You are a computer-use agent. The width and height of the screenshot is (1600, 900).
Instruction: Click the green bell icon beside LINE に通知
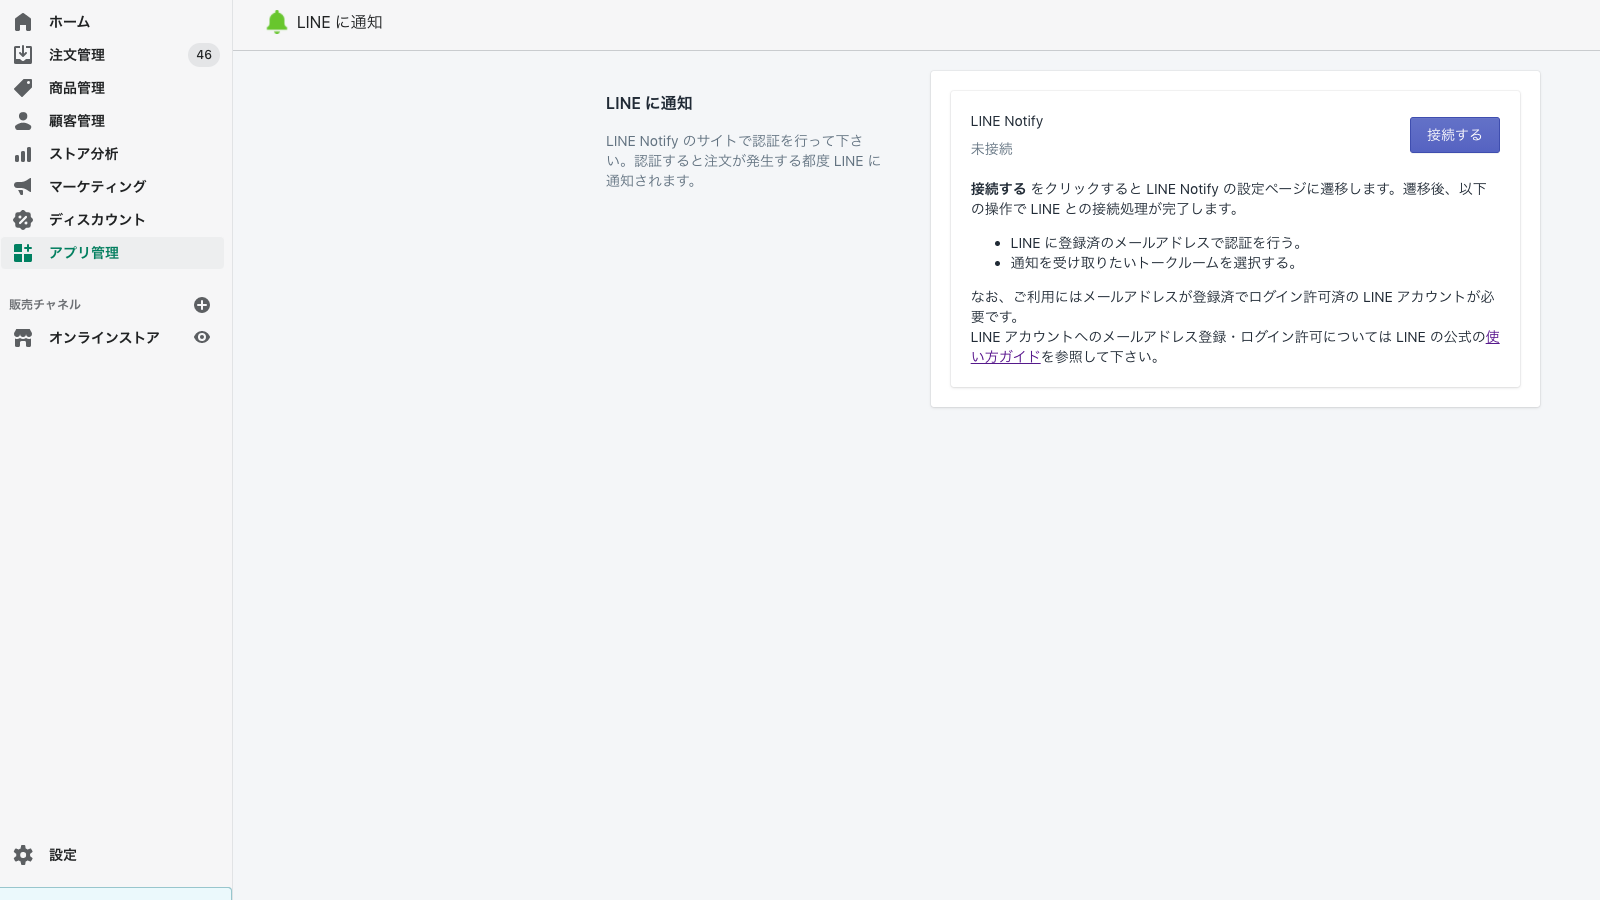[277, 21]
